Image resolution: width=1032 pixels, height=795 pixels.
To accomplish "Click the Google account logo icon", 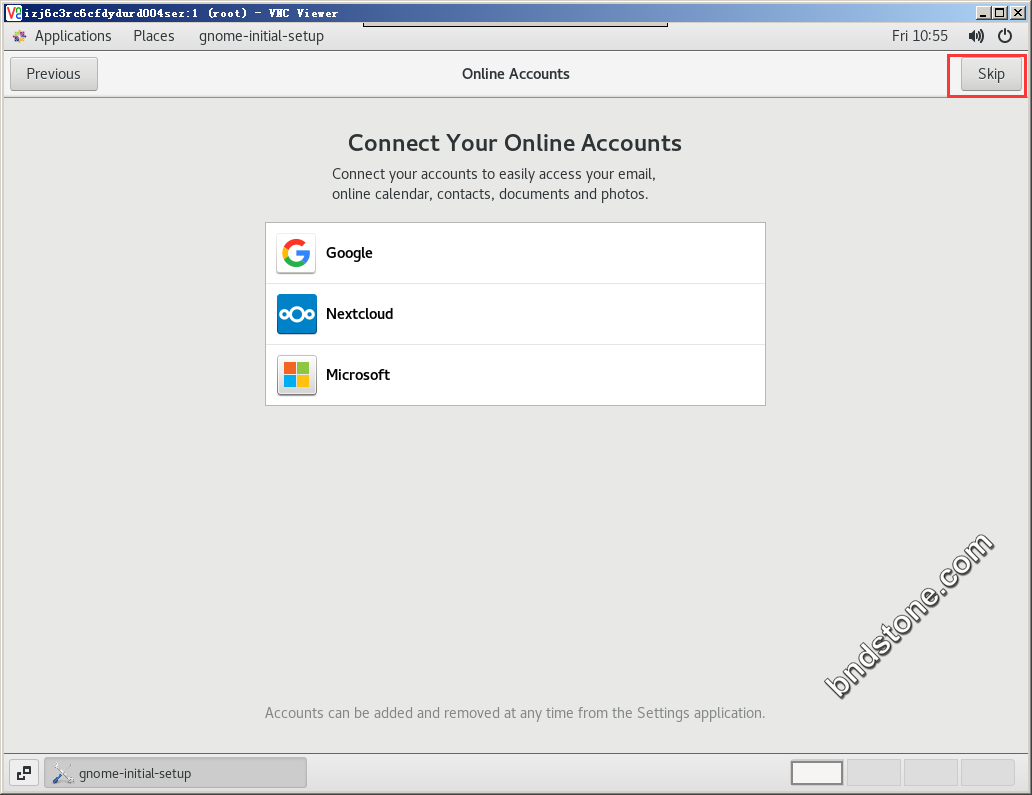I will 296,253.
